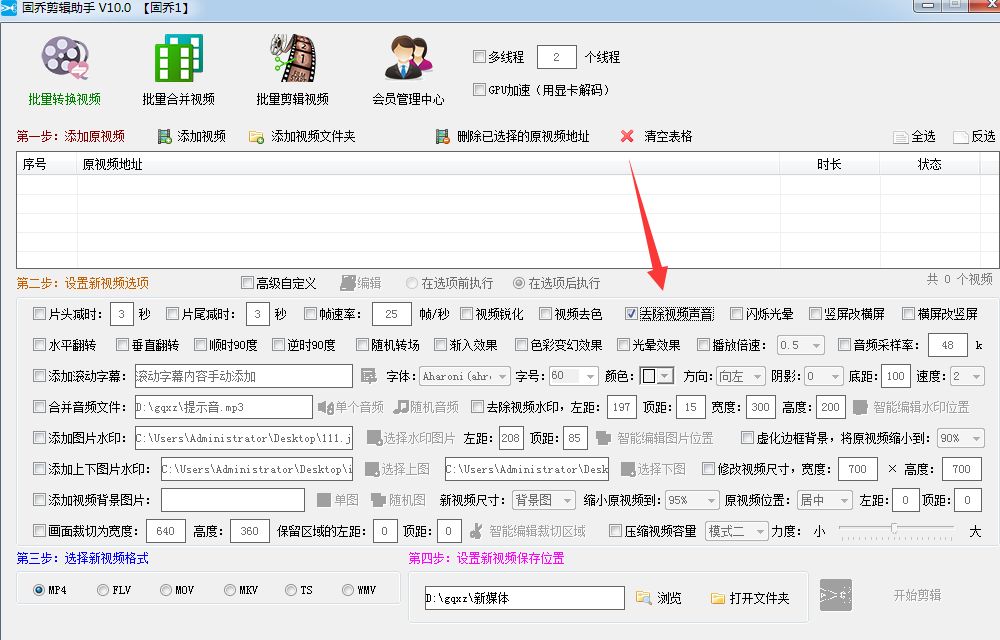Open 阴影 value dropdown
1000x640 pixels.
point(824,376)
